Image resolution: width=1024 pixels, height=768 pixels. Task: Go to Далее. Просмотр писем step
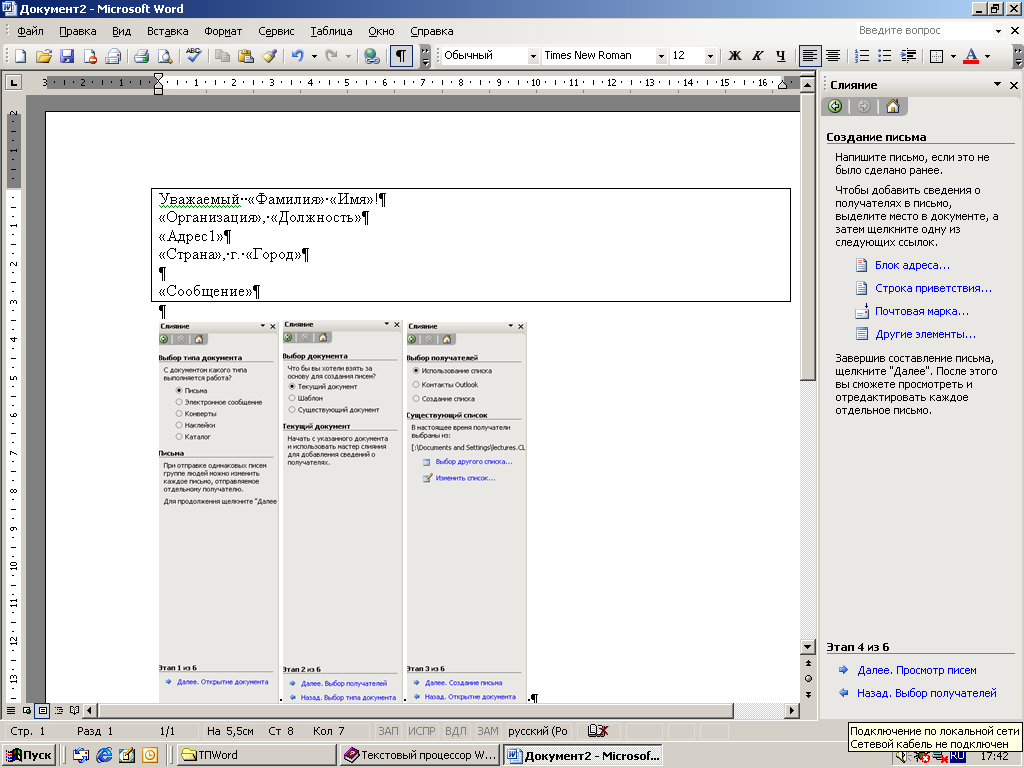coord(917,670)
